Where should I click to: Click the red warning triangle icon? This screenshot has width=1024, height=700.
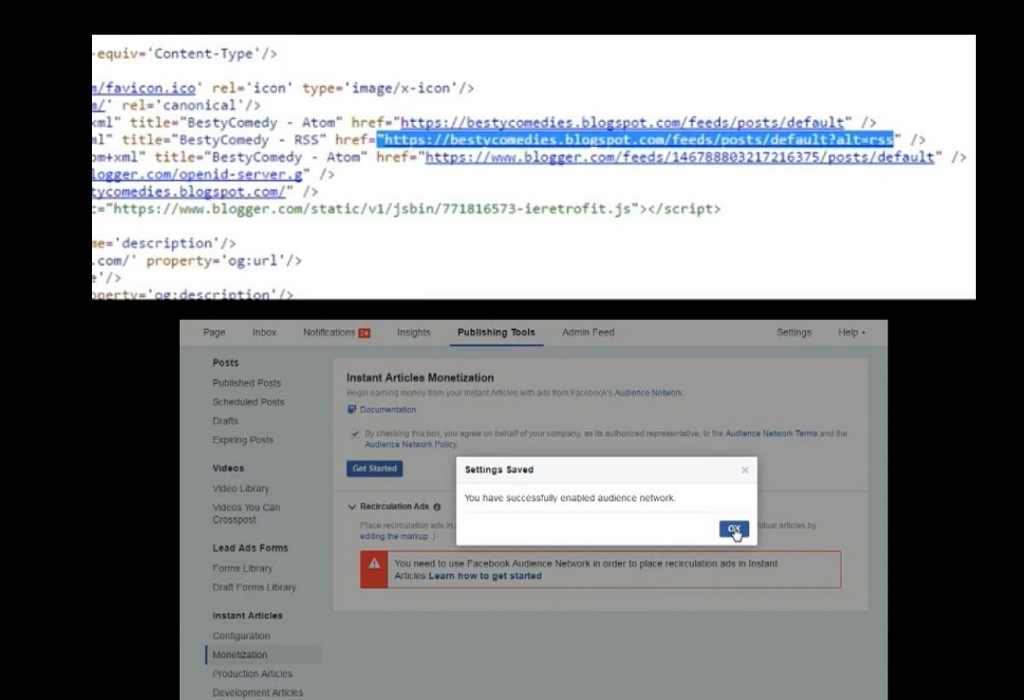click(x=374, y=564)
